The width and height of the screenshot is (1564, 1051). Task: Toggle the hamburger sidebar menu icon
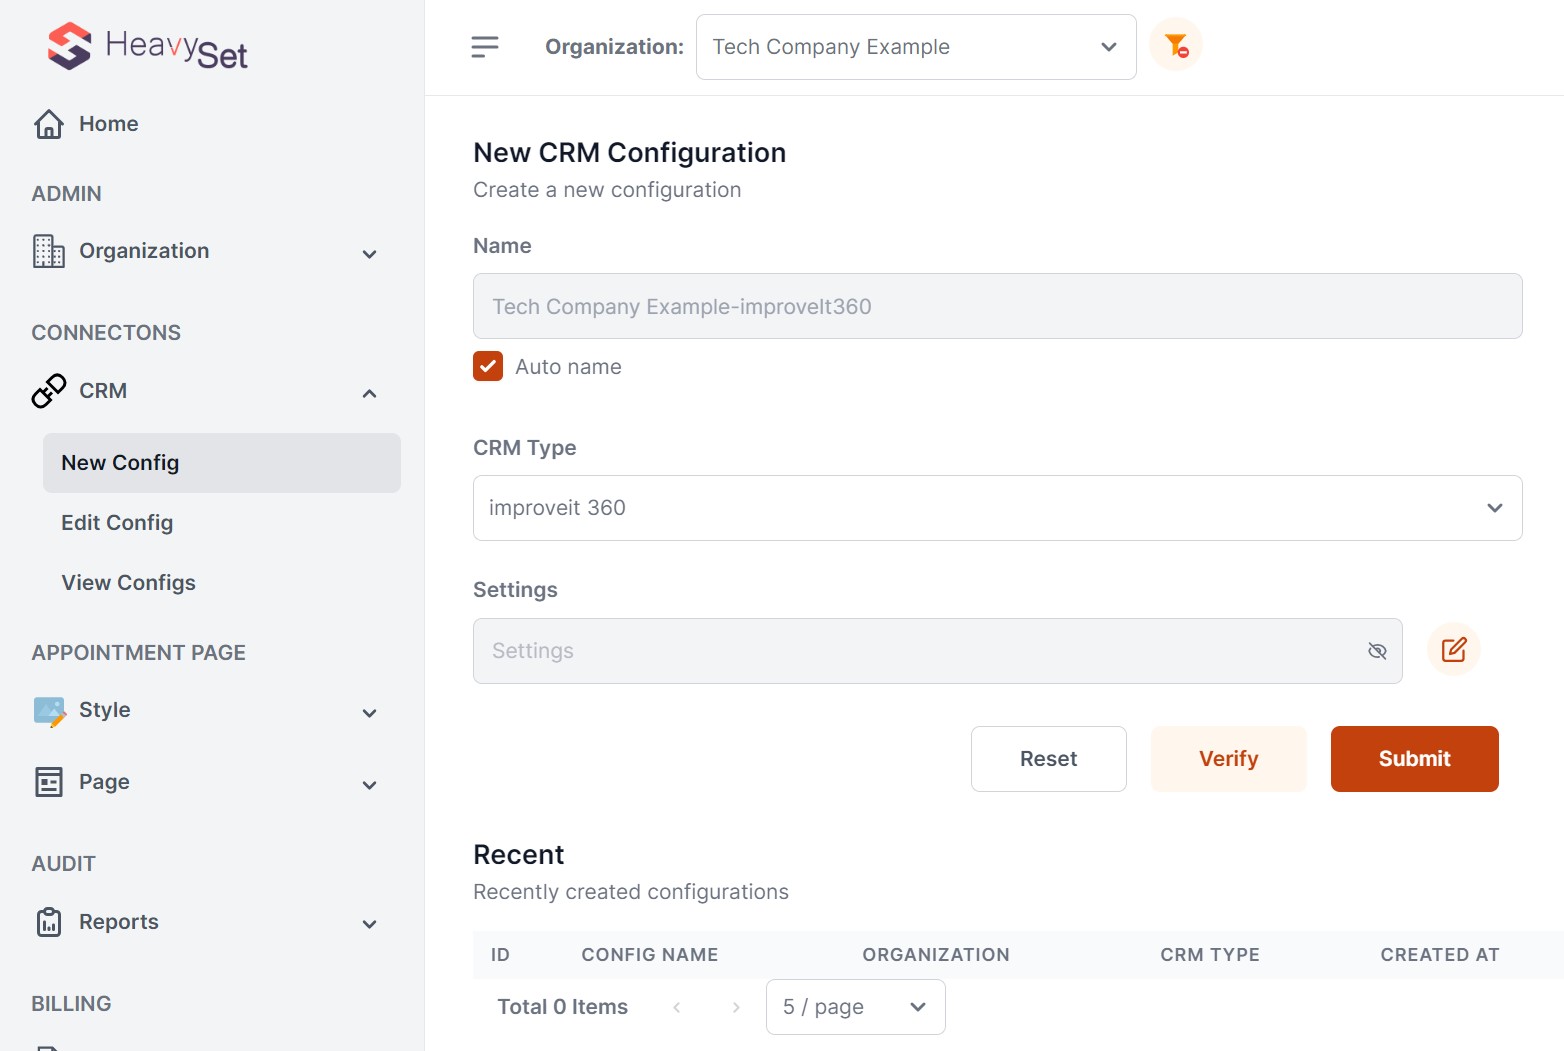pyautogui.click(x=485, y=47)
